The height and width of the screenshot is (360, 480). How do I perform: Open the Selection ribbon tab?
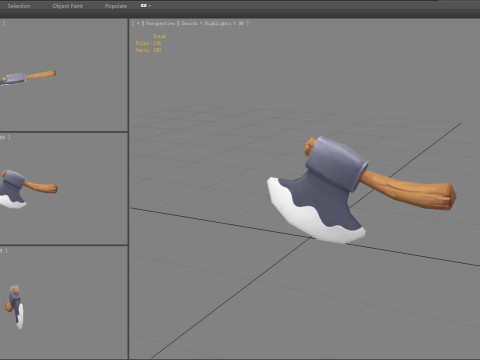(19, 6)
